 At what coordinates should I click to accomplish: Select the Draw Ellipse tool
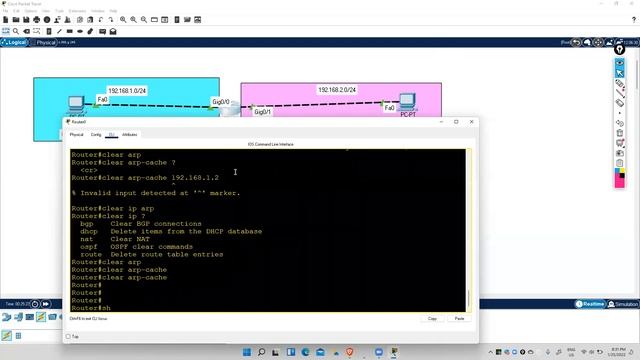80,31
